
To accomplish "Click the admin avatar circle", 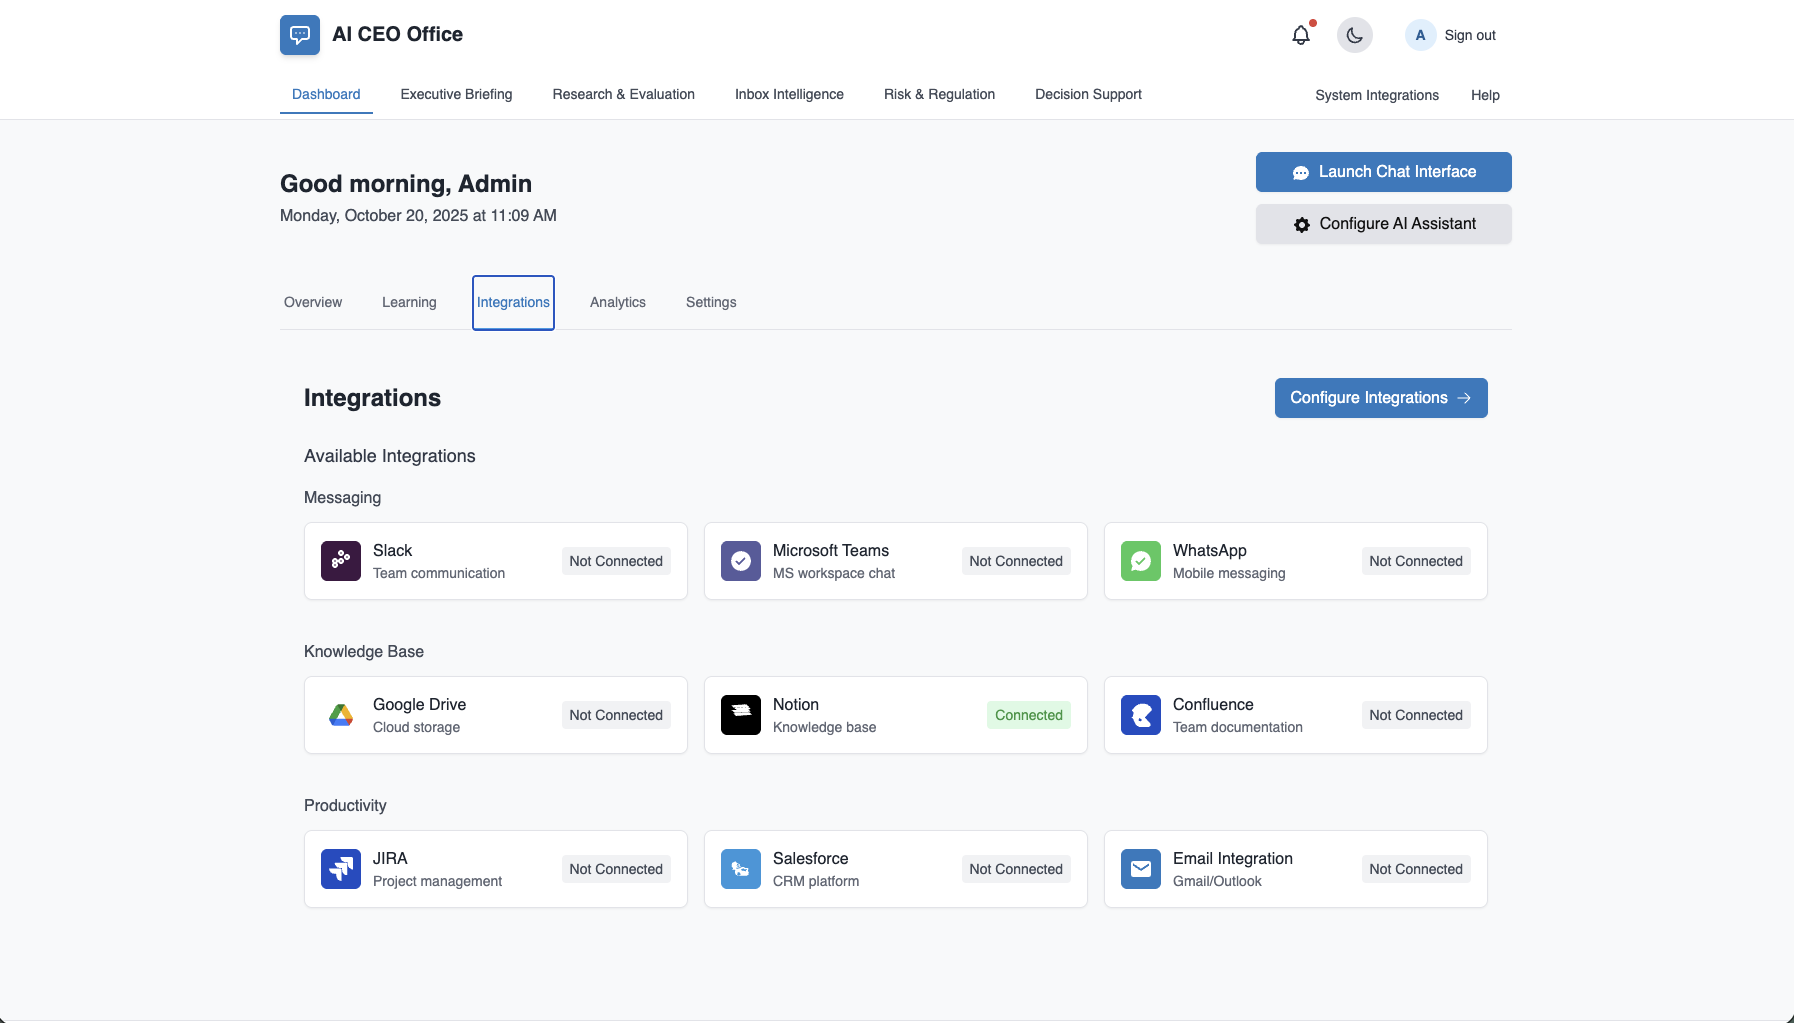I will pyautogui.click(x=1419, y=34).
